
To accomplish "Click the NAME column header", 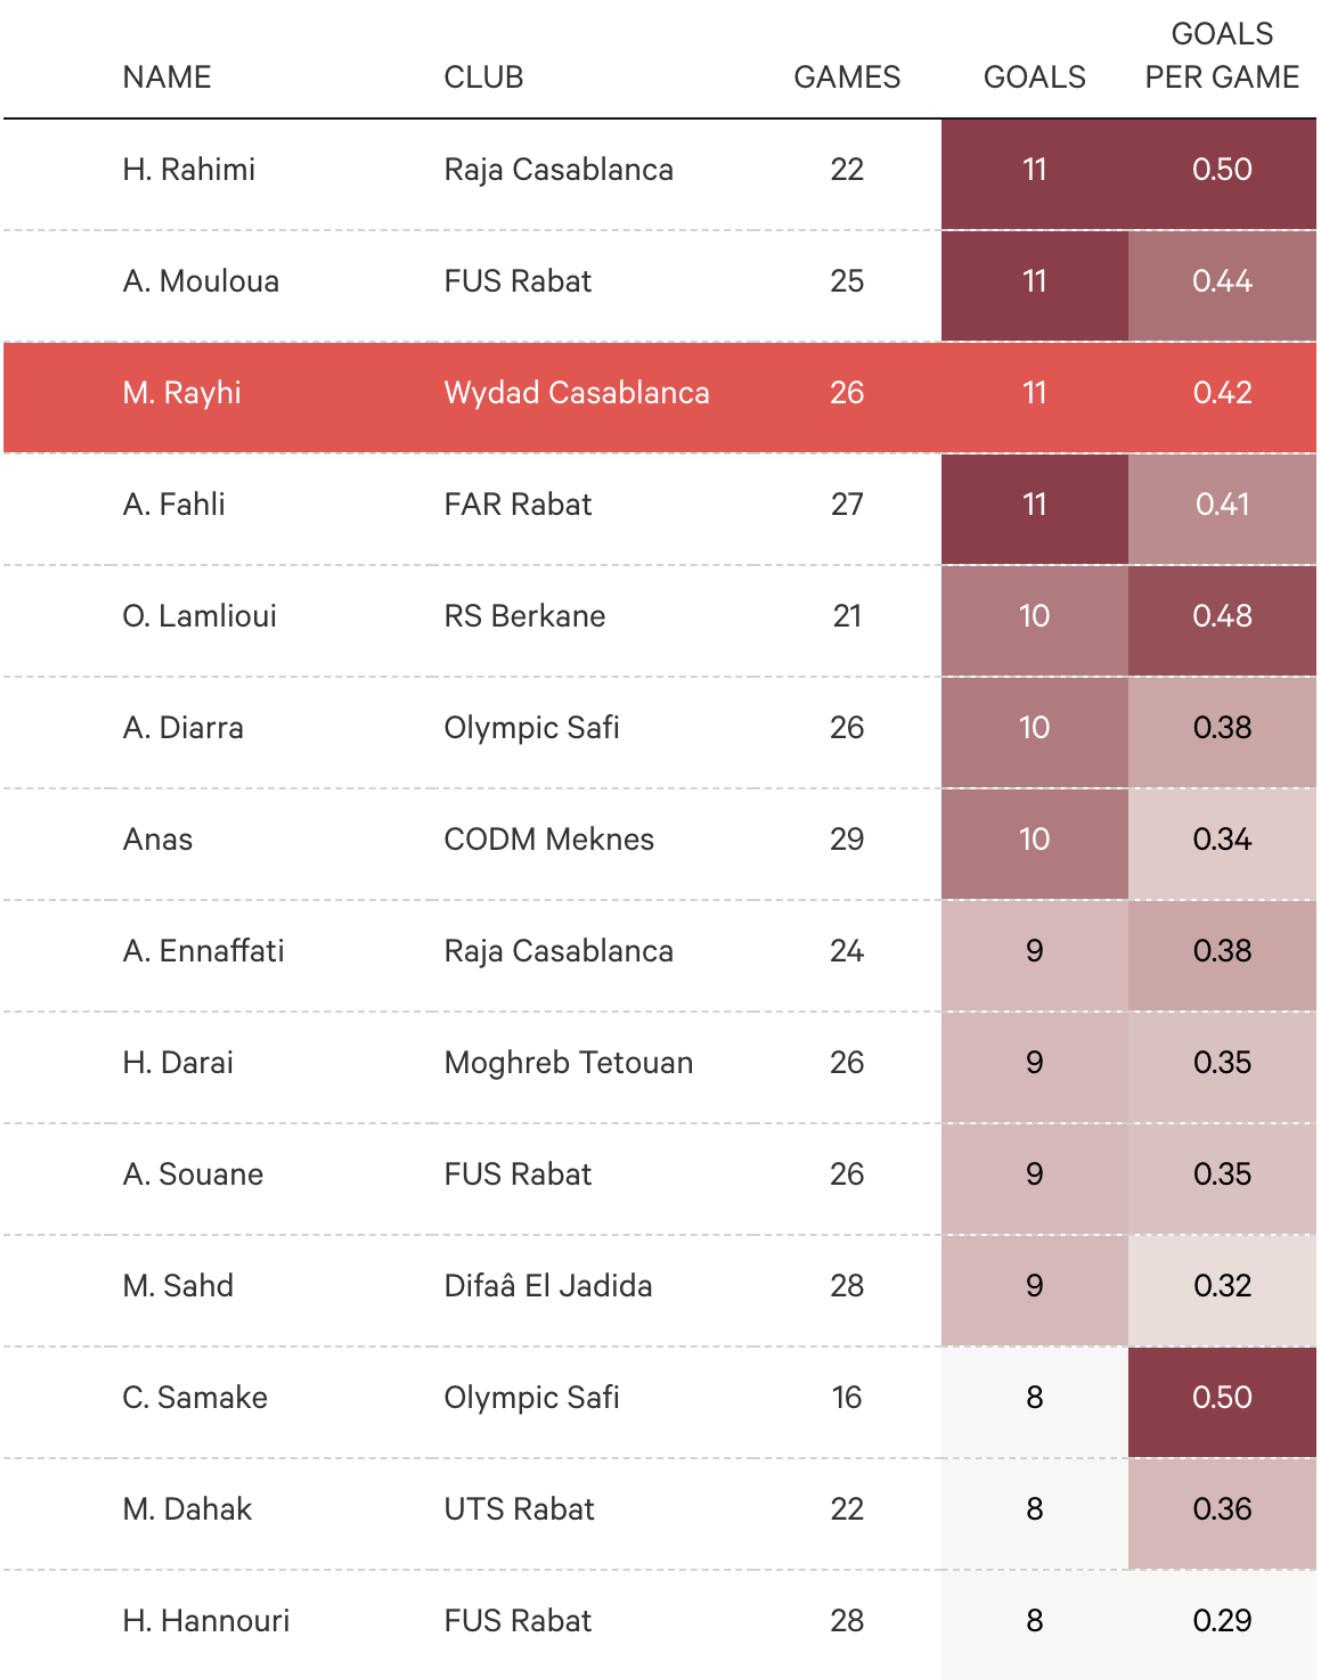I will (x=167, y=77).
